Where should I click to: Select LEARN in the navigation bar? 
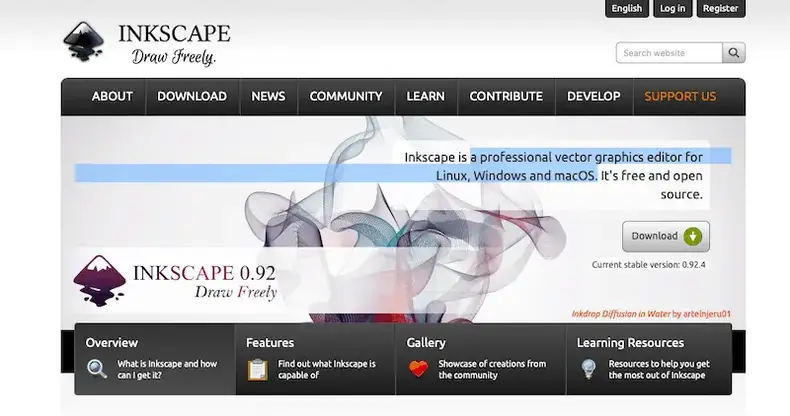click(426, 97)
